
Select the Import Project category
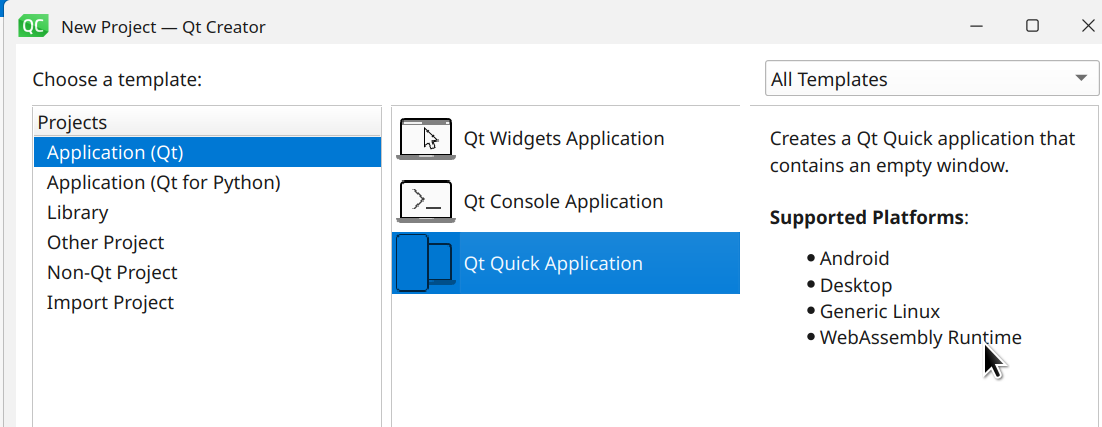pos(110,303)
